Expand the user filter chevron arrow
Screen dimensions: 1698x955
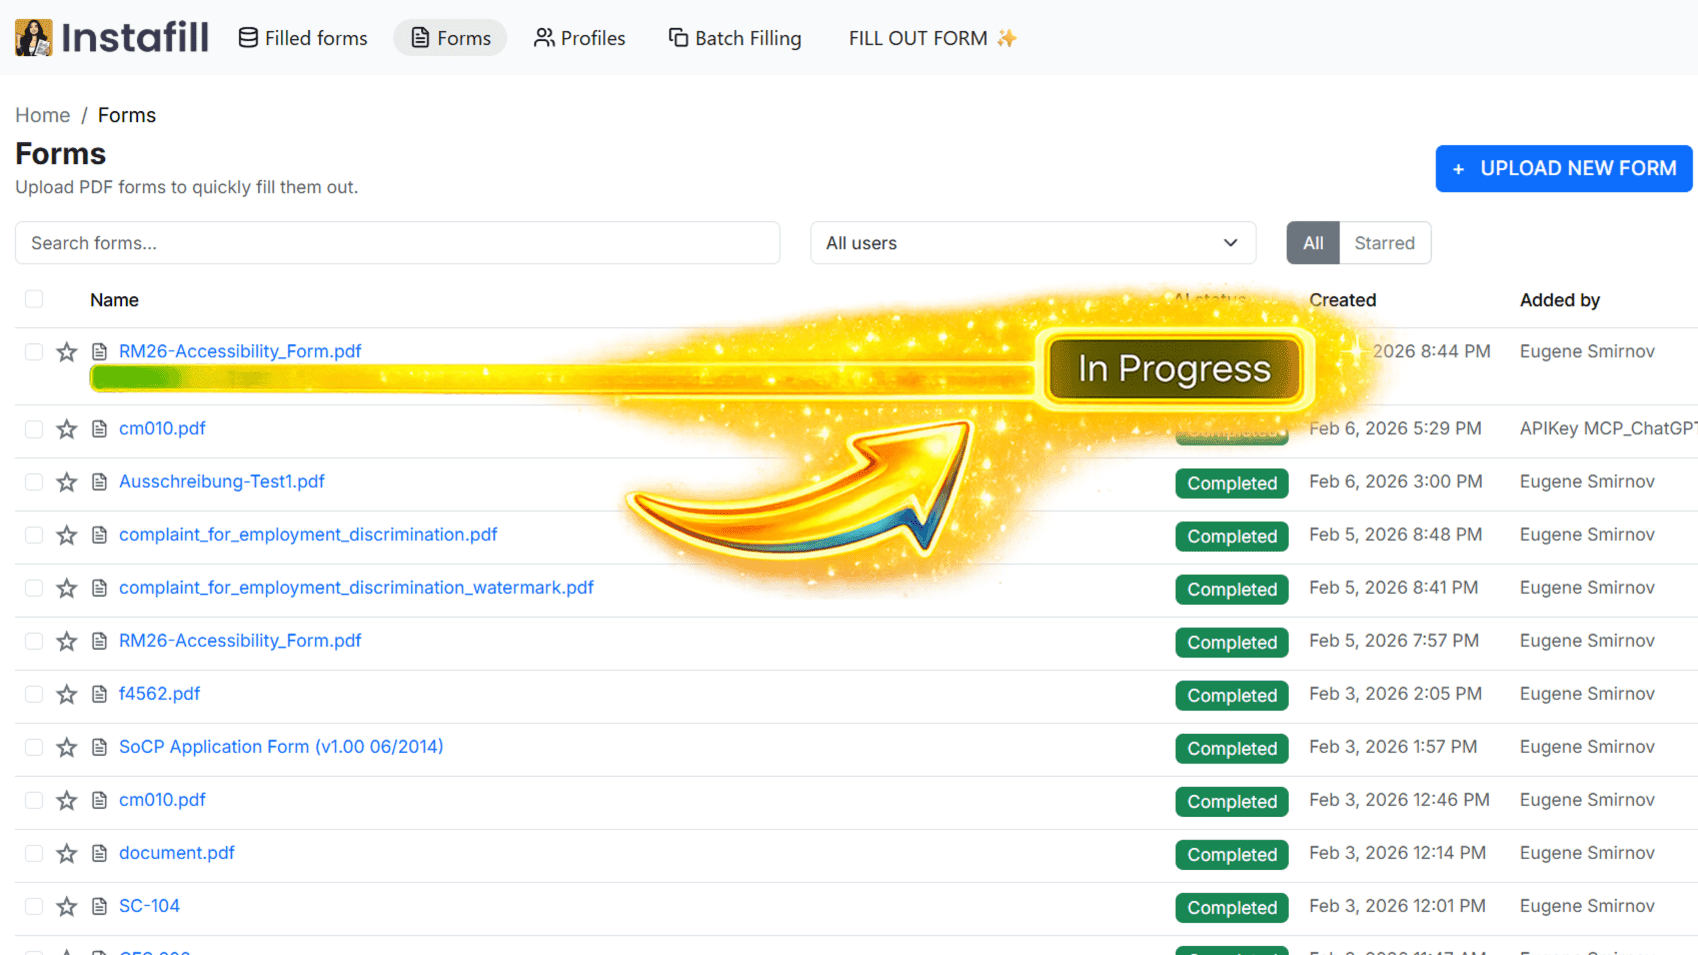pyautogui.click(x=1230, y=243)
